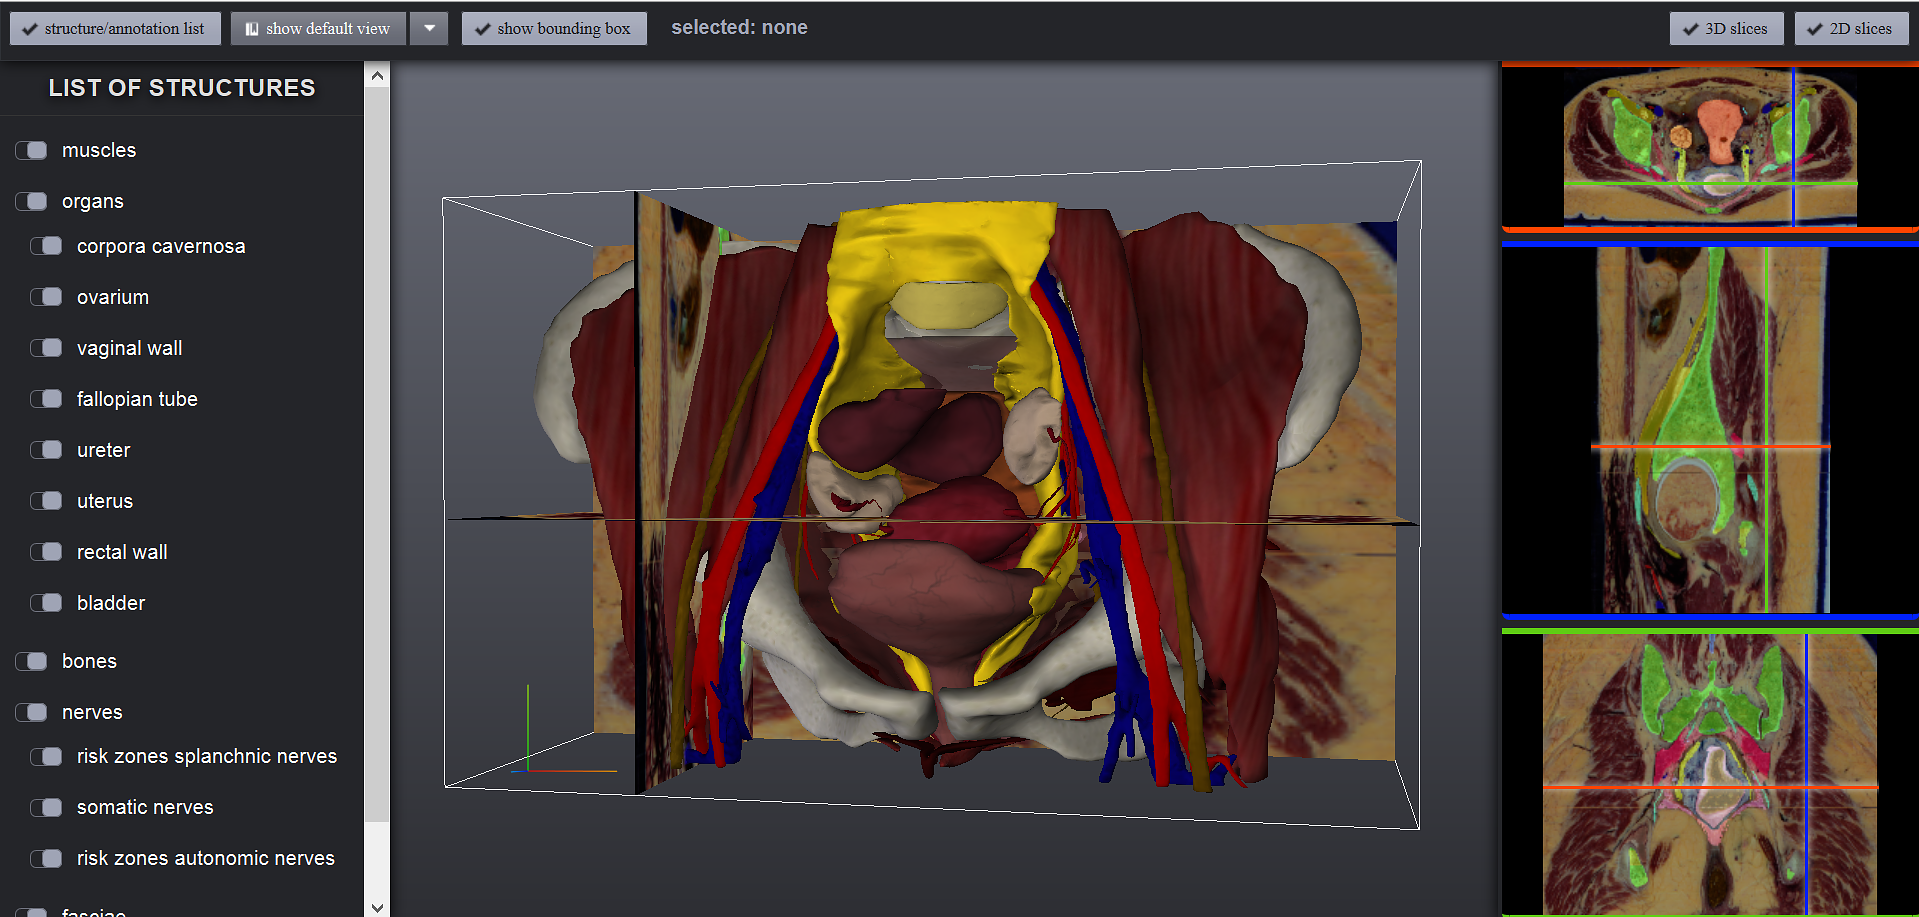Toggle the show bounding box option
This screenshot has width=1919, height=917.
(554, 28)
